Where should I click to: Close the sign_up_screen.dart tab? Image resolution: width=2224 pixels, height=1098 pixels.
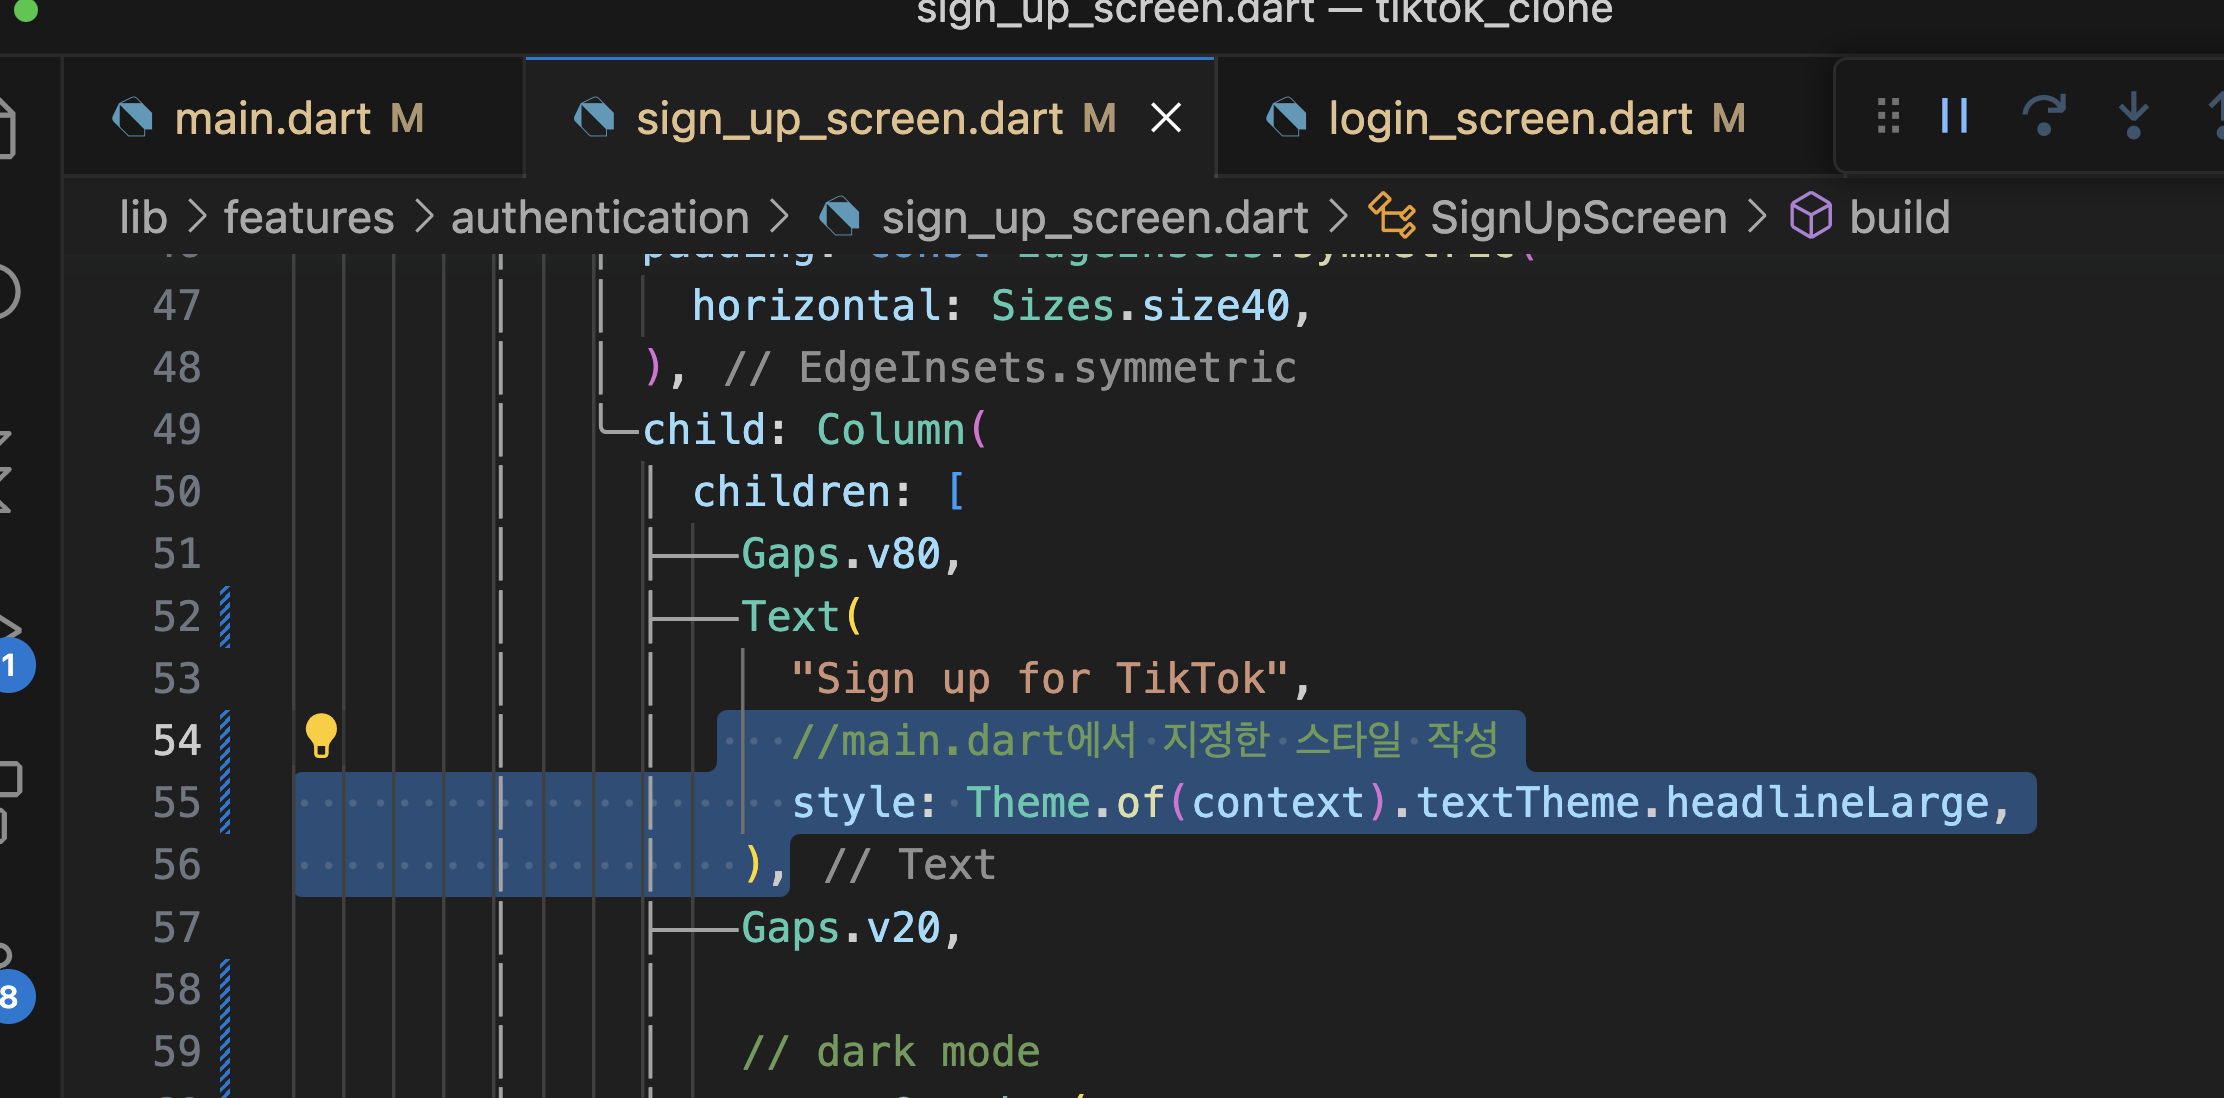(1166, 119)
